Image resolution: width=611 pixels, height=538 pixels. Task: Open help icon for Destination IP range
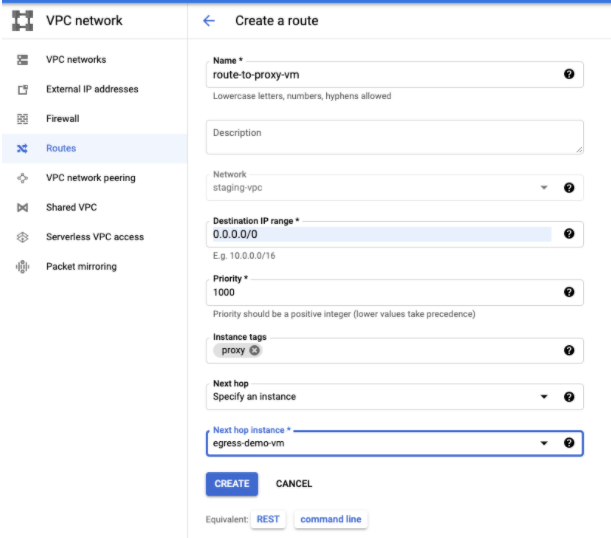point(569,234)
